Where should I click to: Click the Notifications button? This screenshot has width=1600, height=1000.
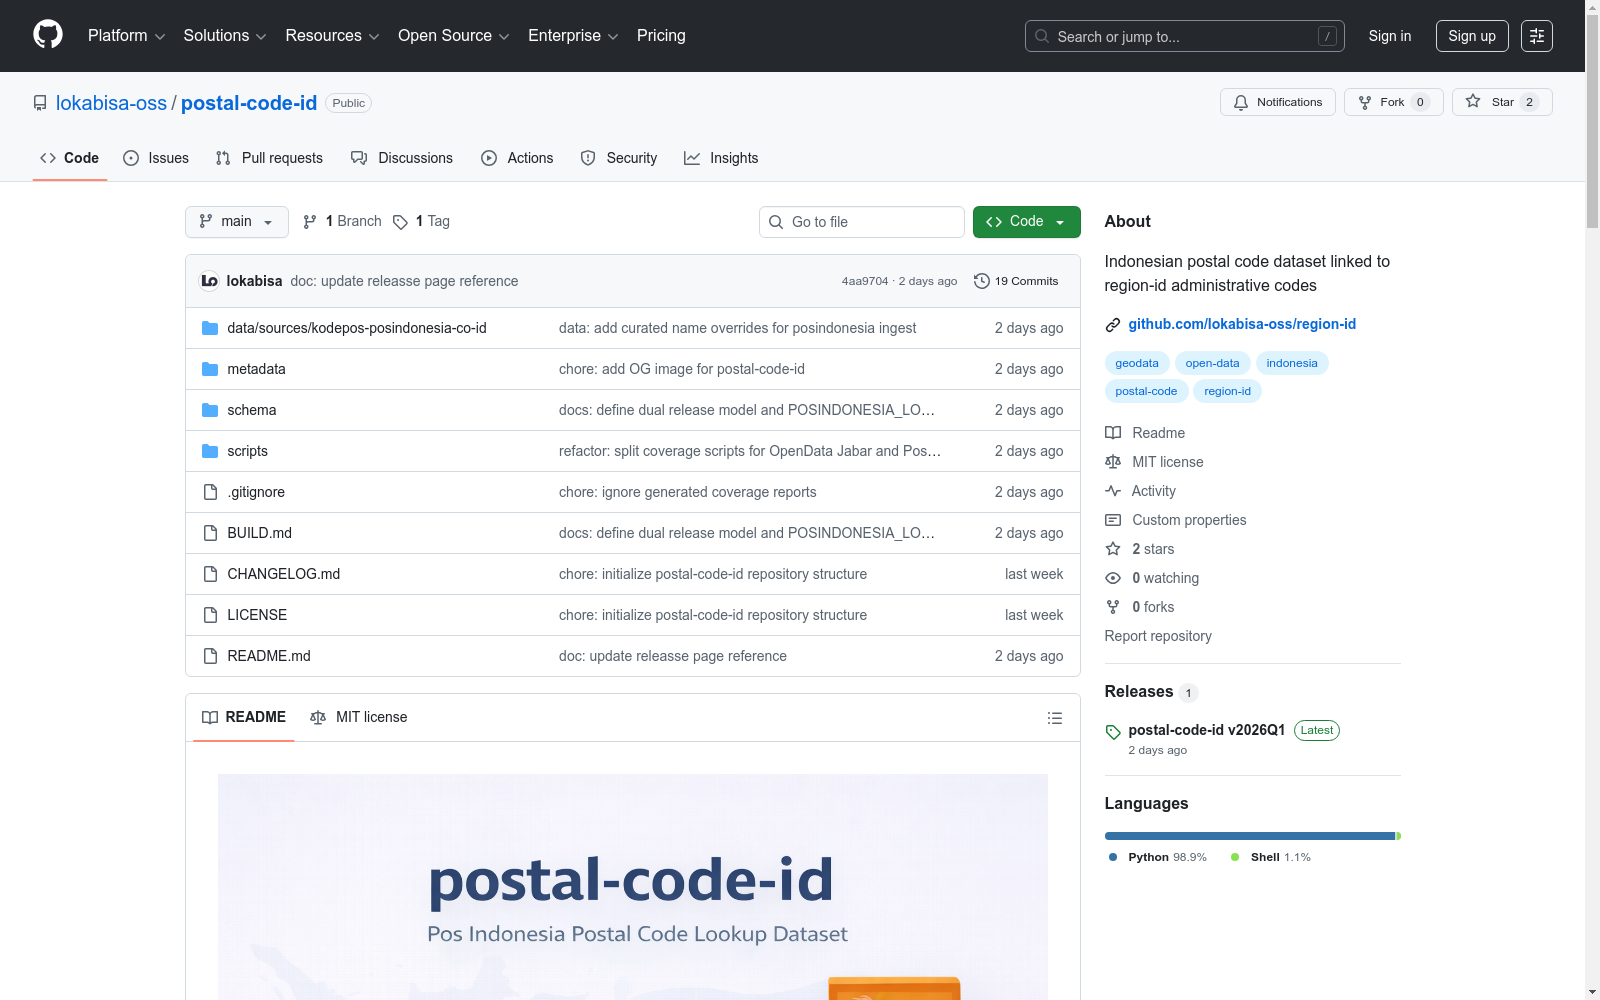click(x=1278, y=102)
